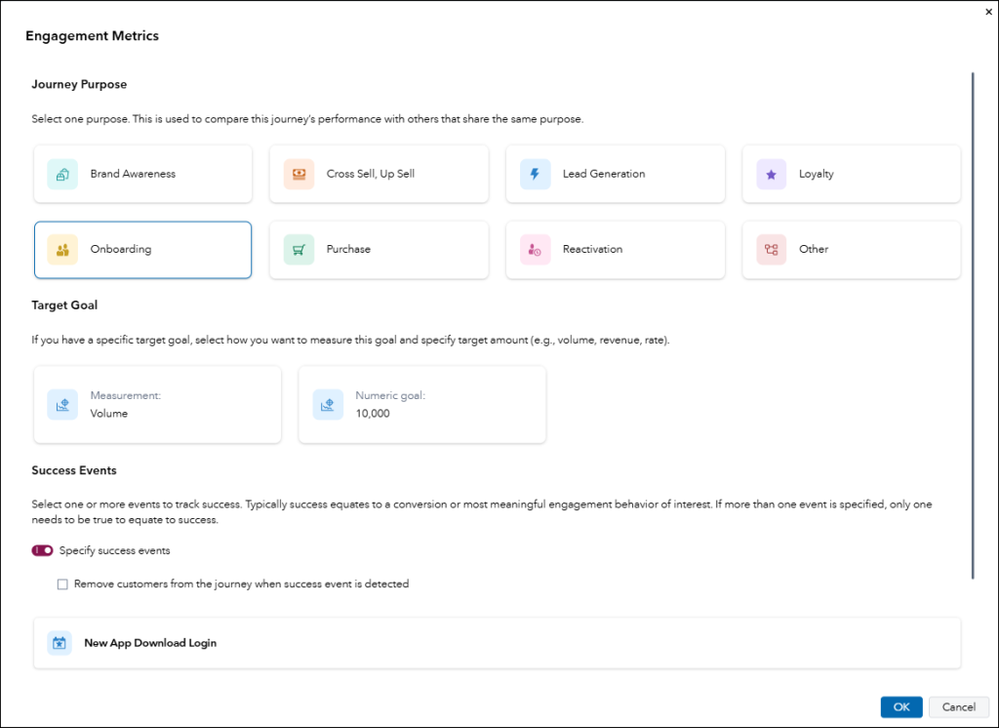Viewport: 999px width, 728px height.
Task: Click the Lead Generation lightning icon
Action: 535,174
